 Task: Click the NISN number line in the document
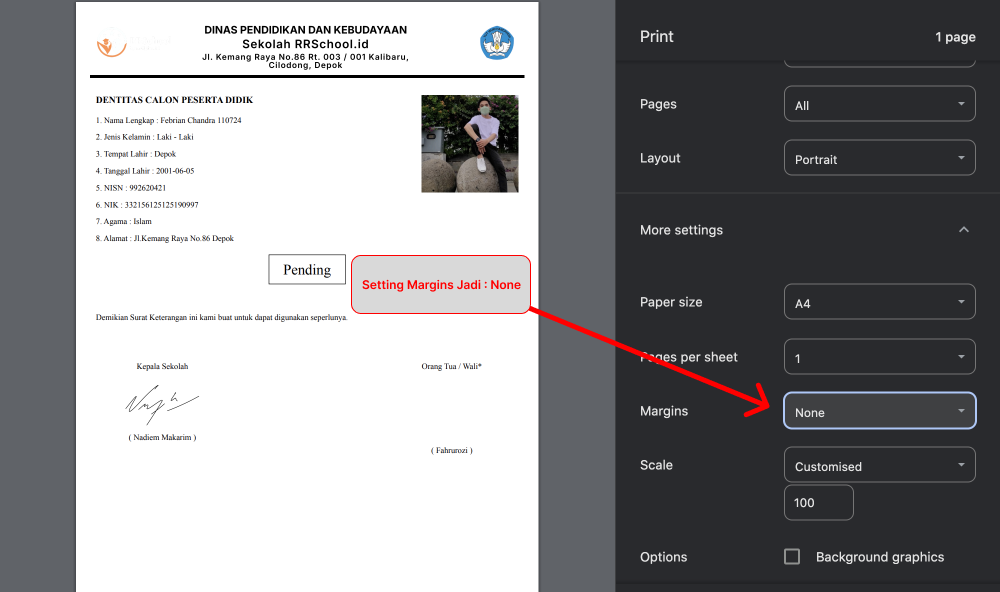point(130,187)
